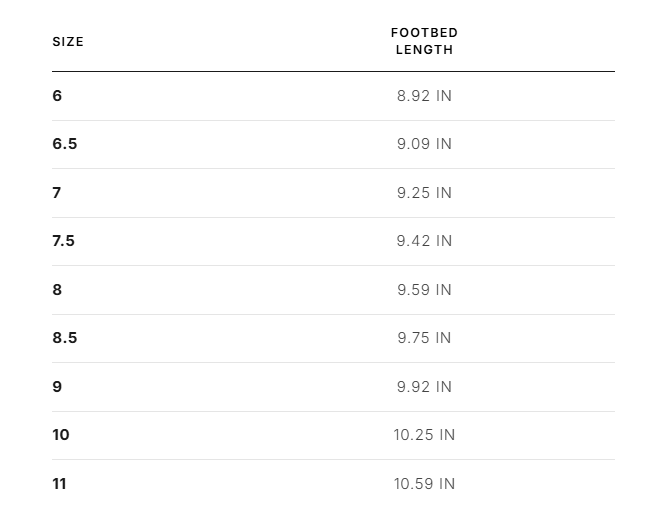Click the SIZE column header
This screenshot has height=526, width=646.
(x=68, y=42)
